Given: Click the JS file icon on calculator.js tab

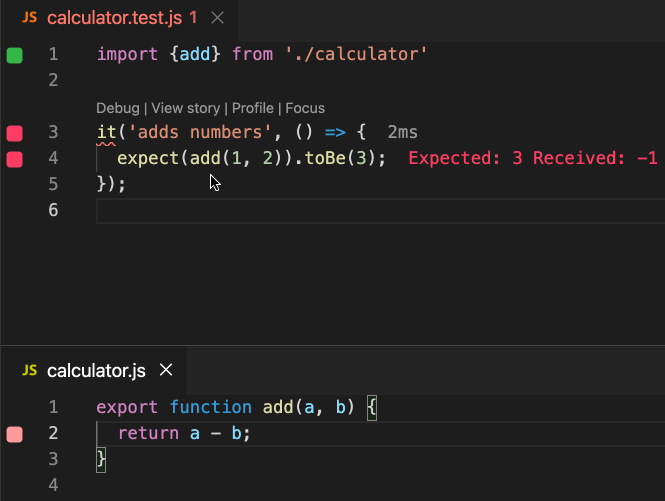Looking at the screenshot, I should click(30, 370).
